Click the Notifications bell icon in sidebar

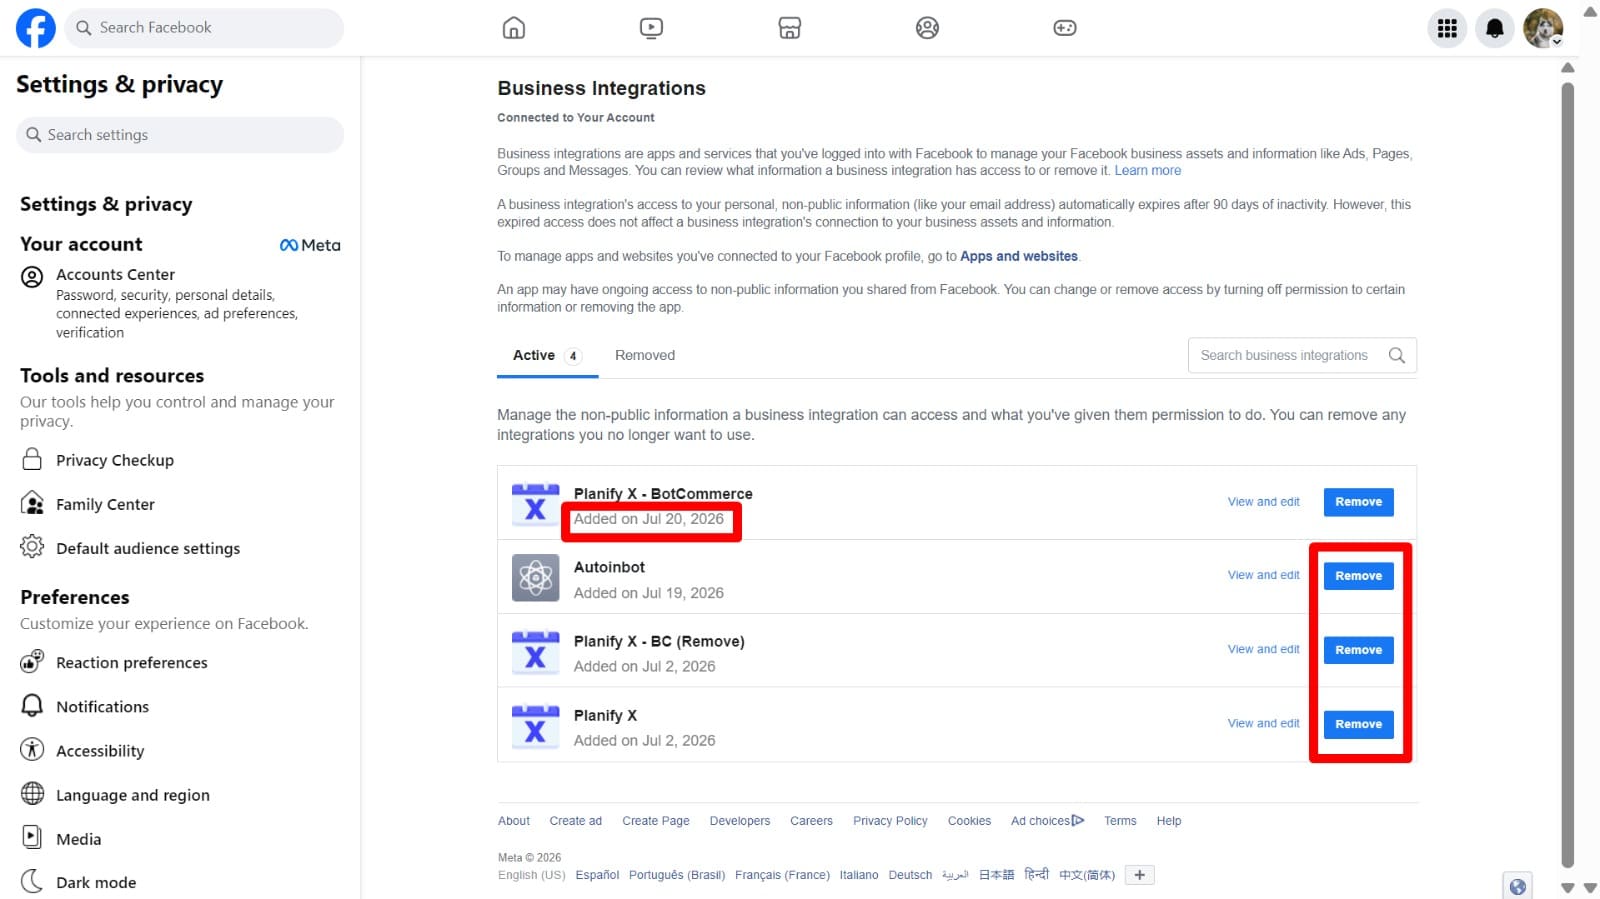(32, 706)
